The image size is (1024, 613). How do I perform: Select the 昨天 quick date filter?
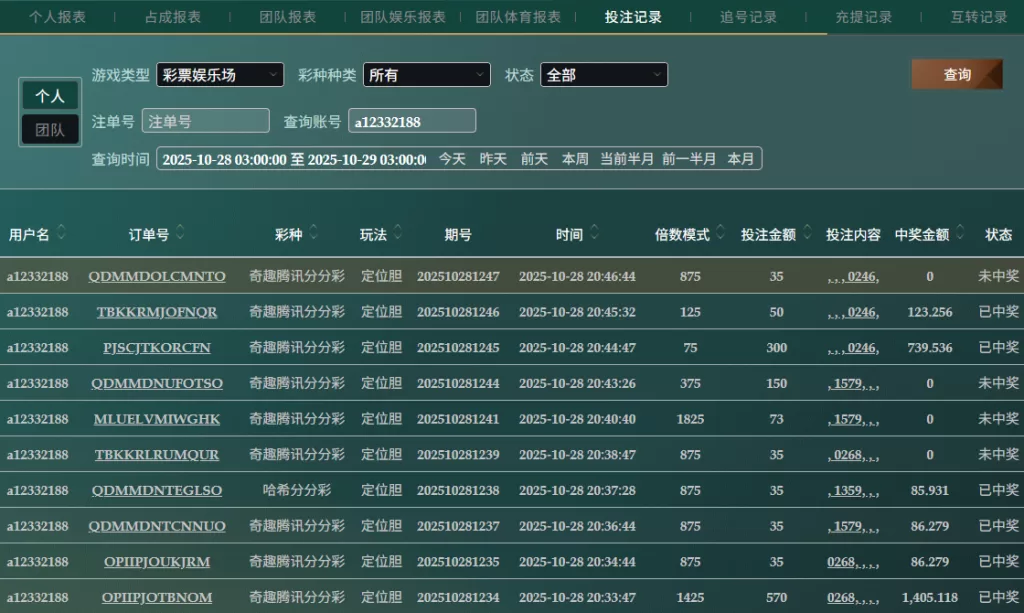tap(493, 159)
